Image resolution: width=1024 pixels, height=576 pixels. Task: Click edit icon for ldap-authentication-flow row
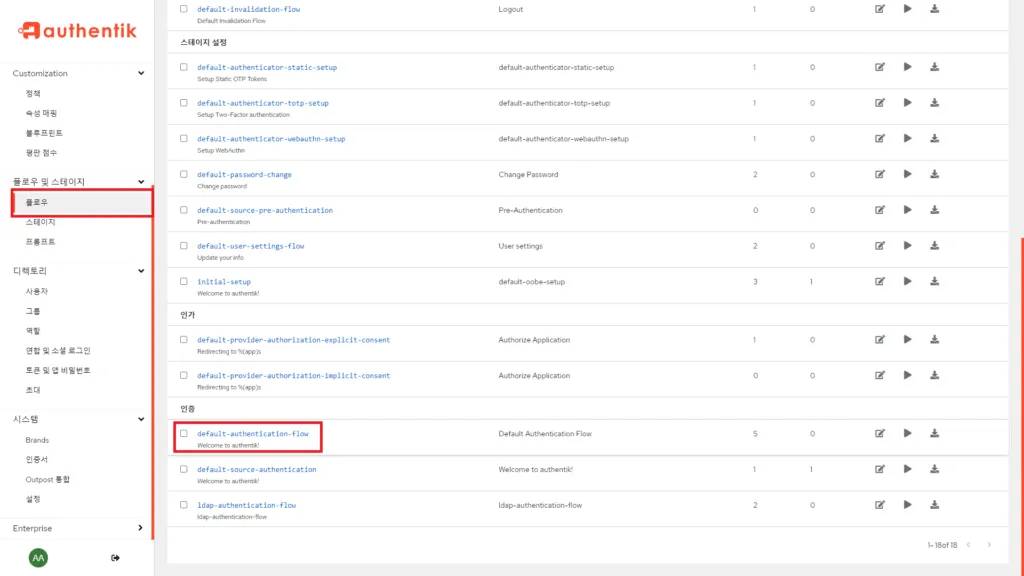[x=880, y=505]
